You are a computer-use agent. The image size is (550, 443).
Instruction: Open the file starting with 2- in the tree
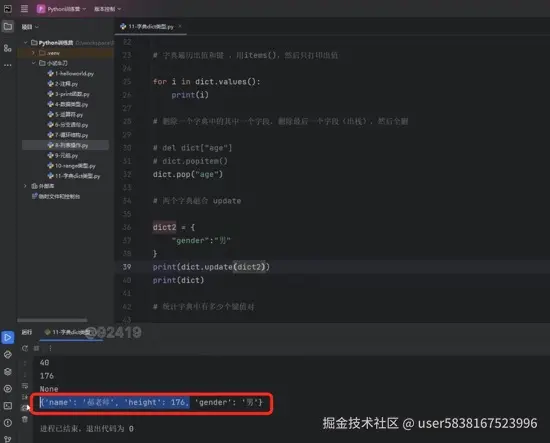click(x=66, y=84)
